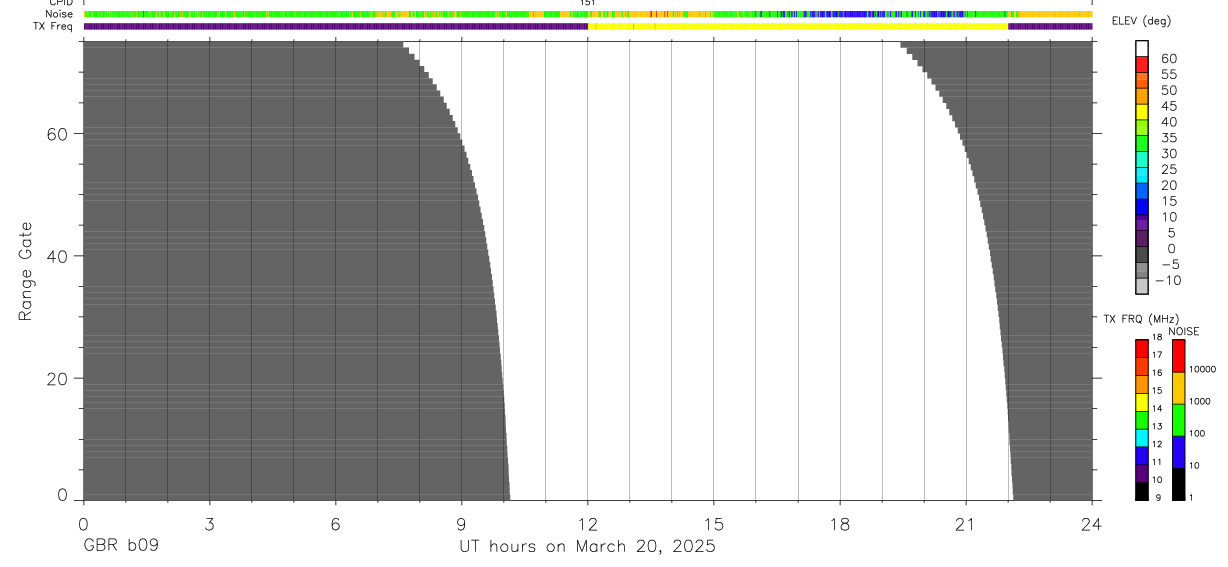Select the yellow swatch in the ELEV color scale

click(1142, 110)
